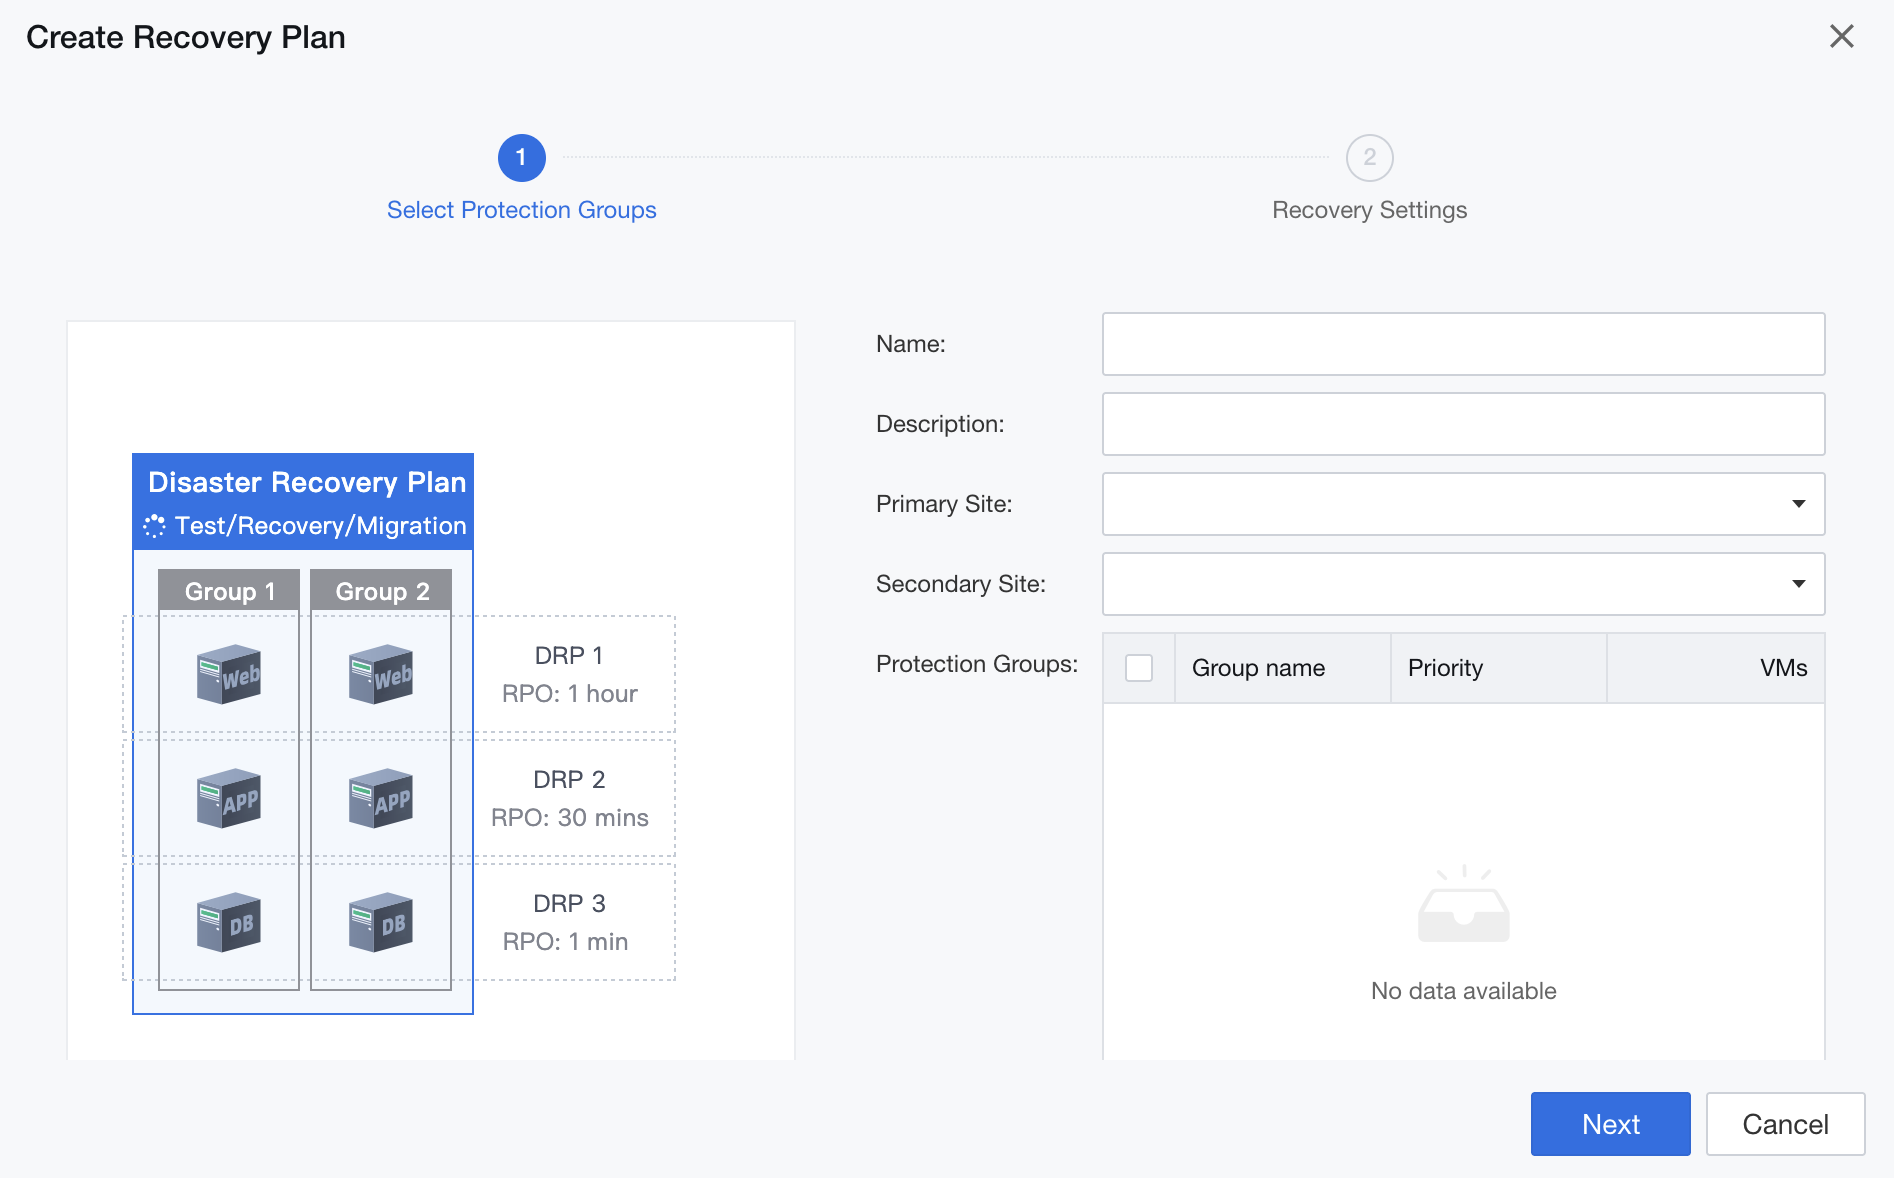Click the Group 2 DB server icon

pyautogui.click(x=380, y=923)
